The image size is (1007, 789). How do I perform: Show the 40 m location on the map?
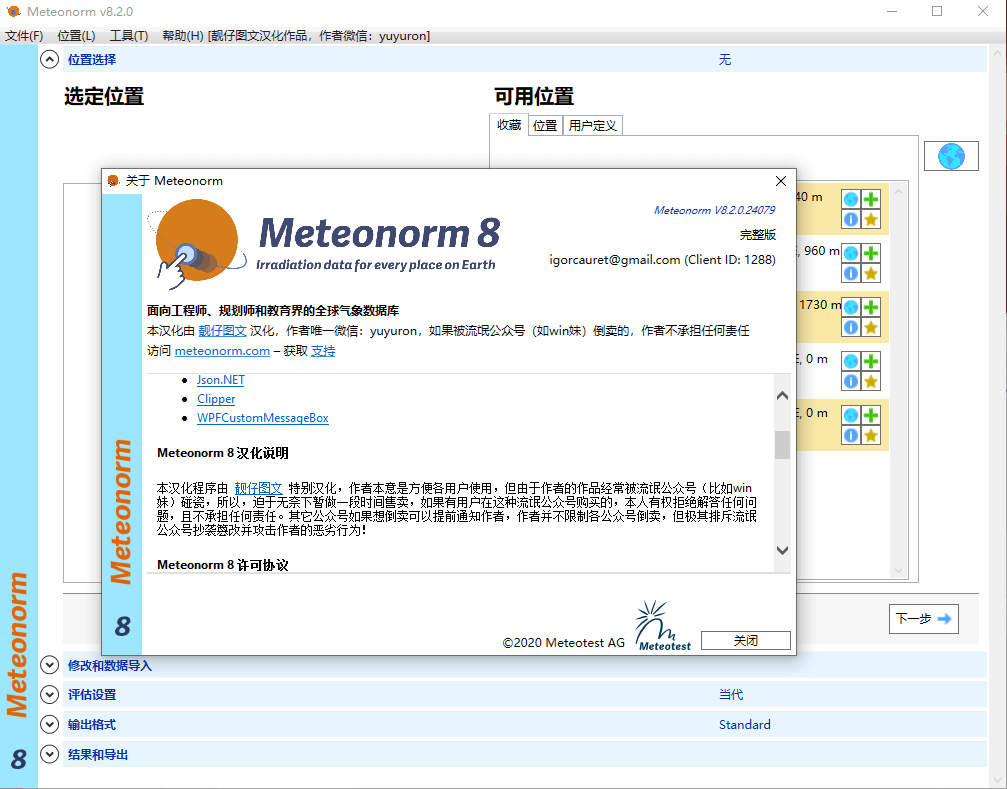click(x=851, y=199)
